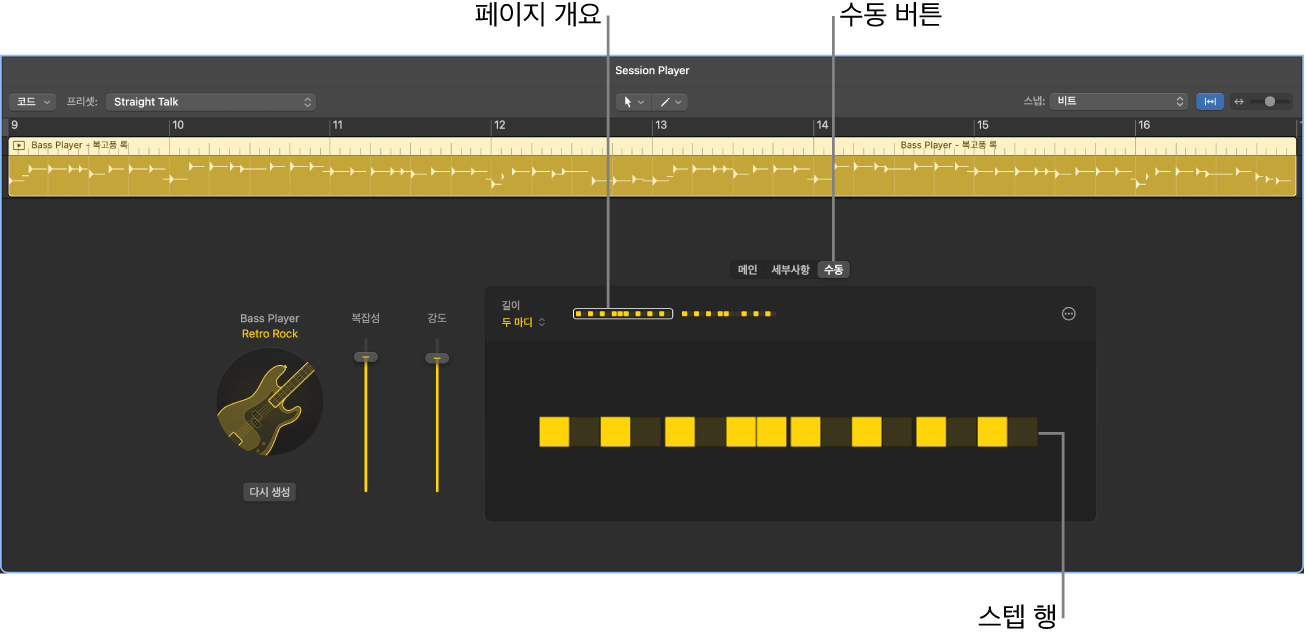This screenshot has height=644, width=1306.
Task: Click the 복잡성 slider handle
Action: (366, 357)
